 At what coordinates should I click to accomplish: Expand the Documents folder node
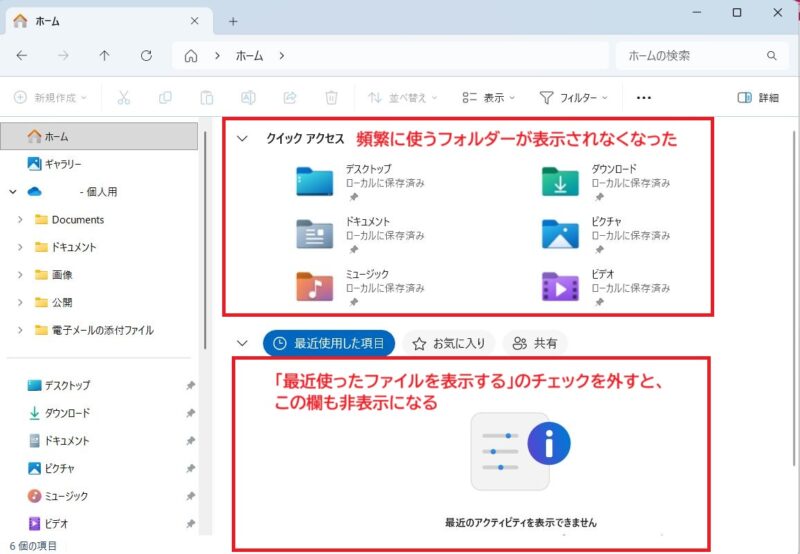pos(20,219)
